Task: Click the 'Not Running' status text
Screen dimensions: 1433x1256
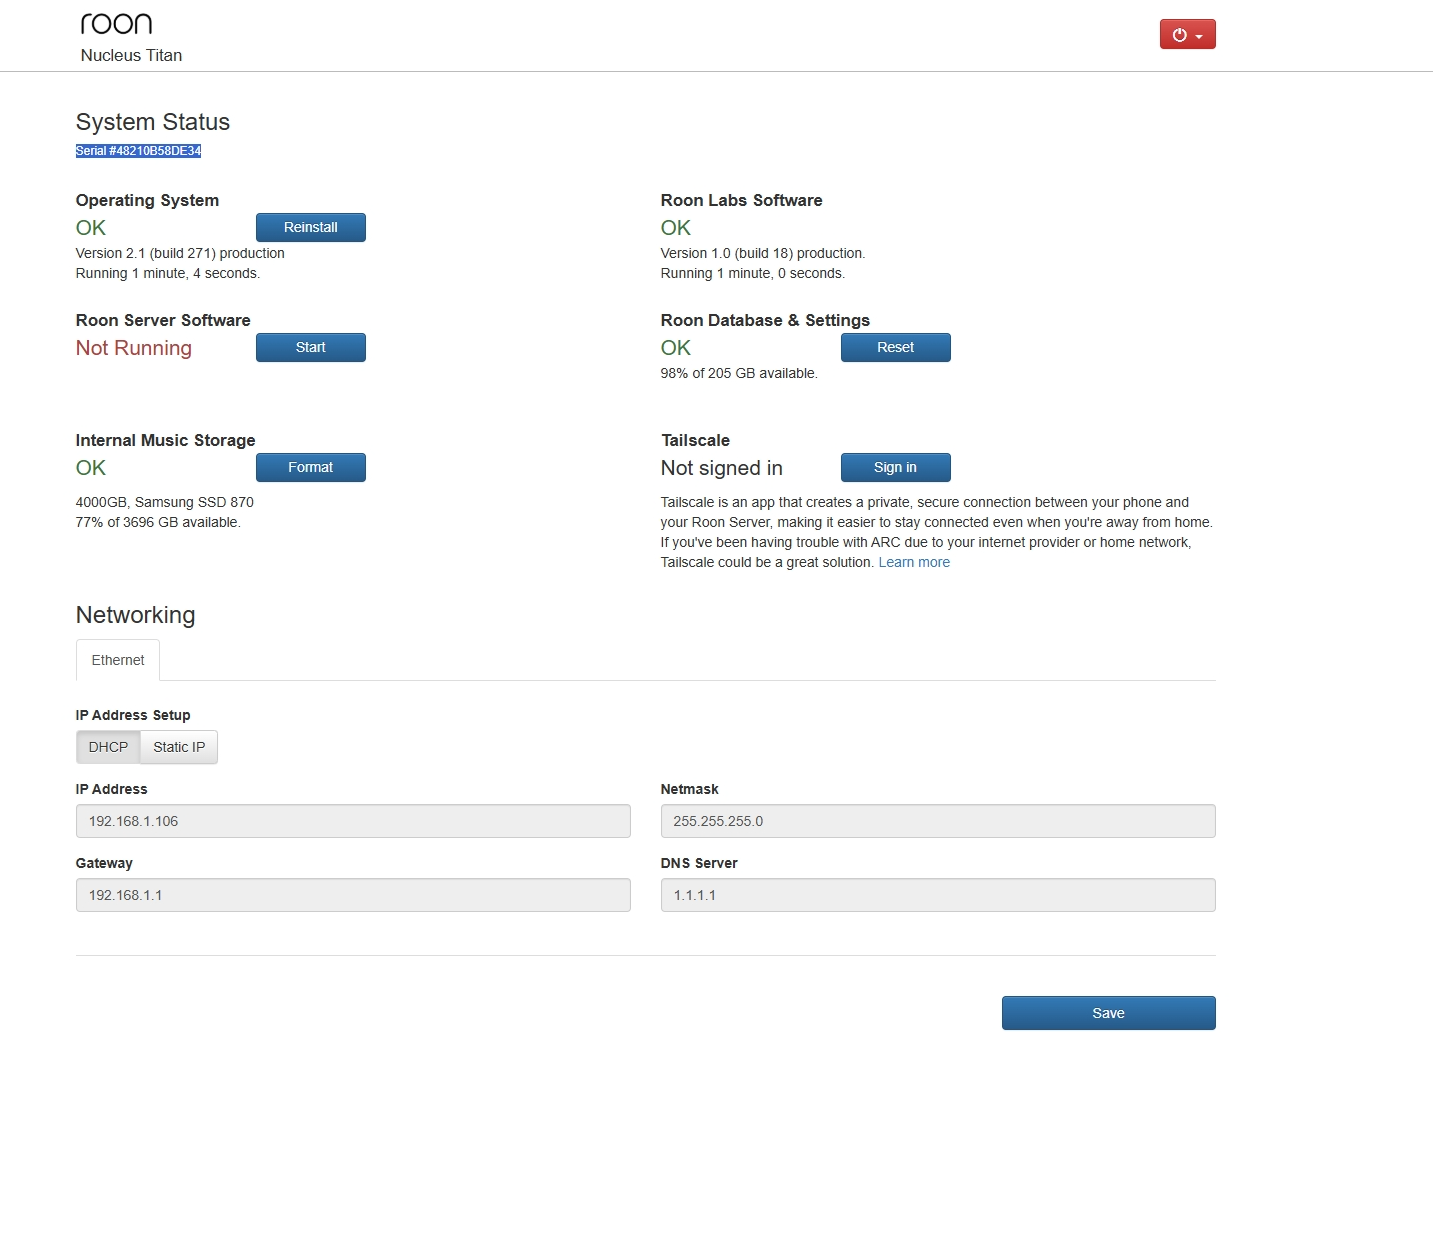Action: [133, 348]
